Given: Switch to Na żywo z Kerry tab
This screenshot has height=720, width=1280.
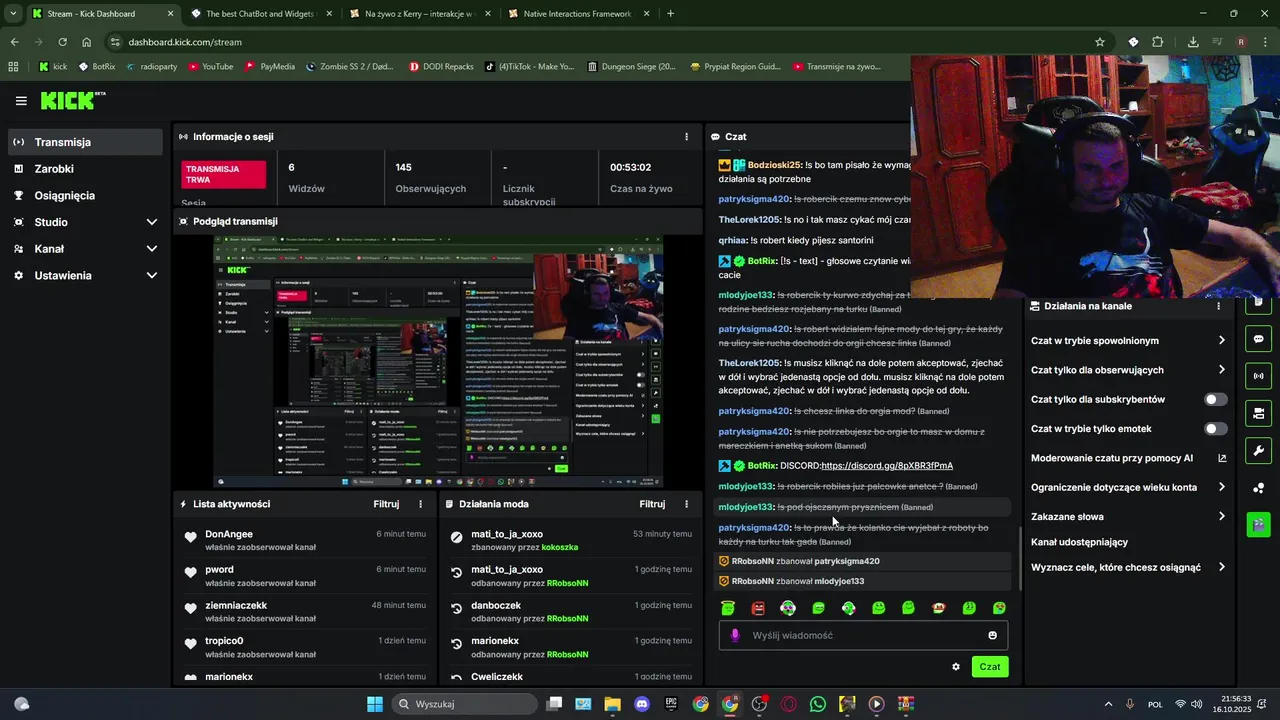Looking at the screenshot, I should tap(418, 14).
